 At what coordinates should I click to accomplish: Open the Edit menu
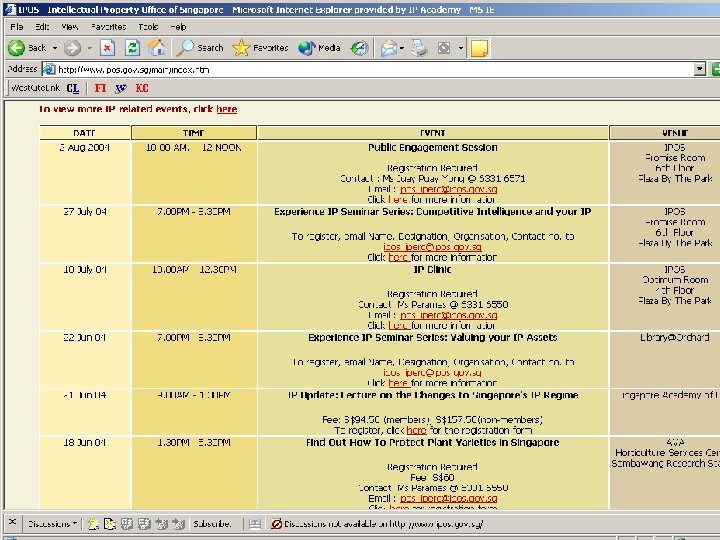pyautogui.click(x=42, y=27)
